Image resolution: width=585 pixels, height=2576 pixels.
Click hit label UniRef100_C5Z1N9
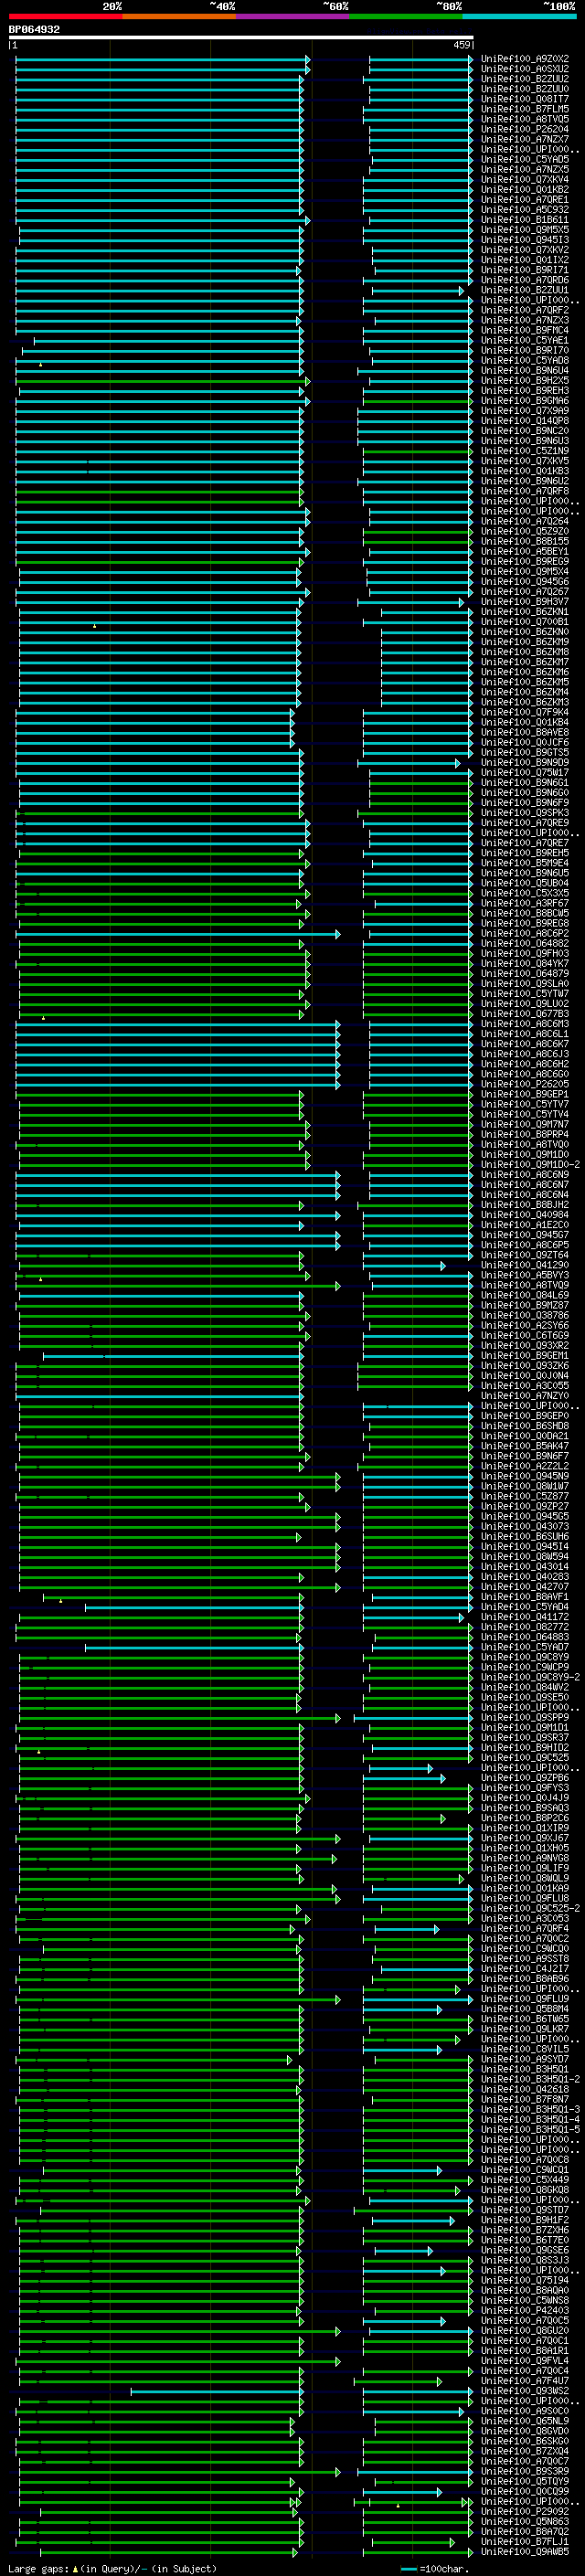(525, 451)
